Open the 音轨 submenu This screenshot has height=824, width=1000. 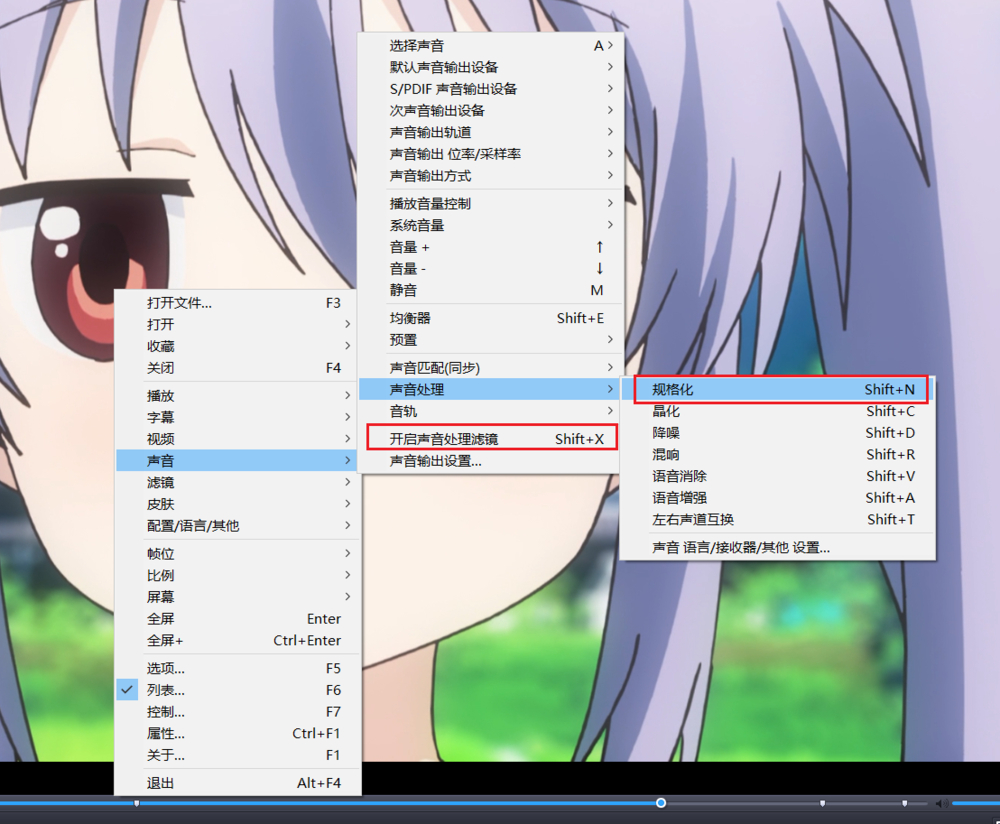[490, 411]
